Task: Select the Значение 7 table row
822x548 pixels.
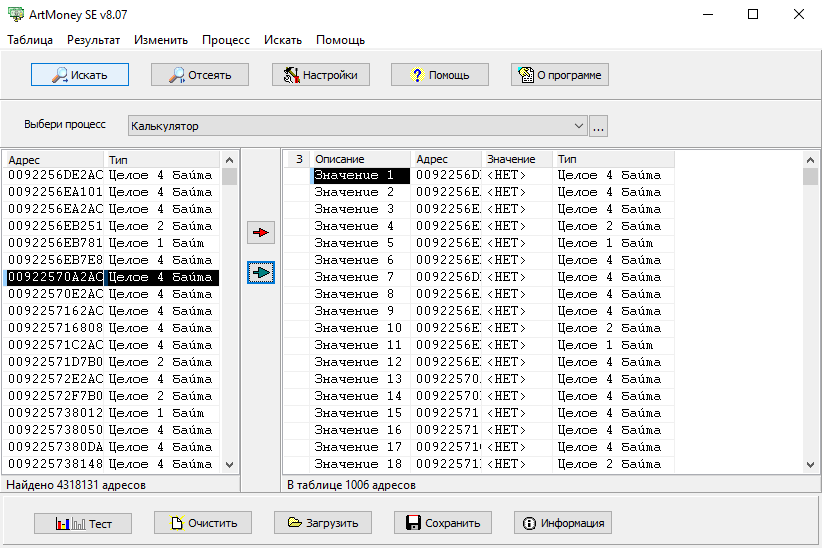Action: pyautogui.click(x=479, y=277)
